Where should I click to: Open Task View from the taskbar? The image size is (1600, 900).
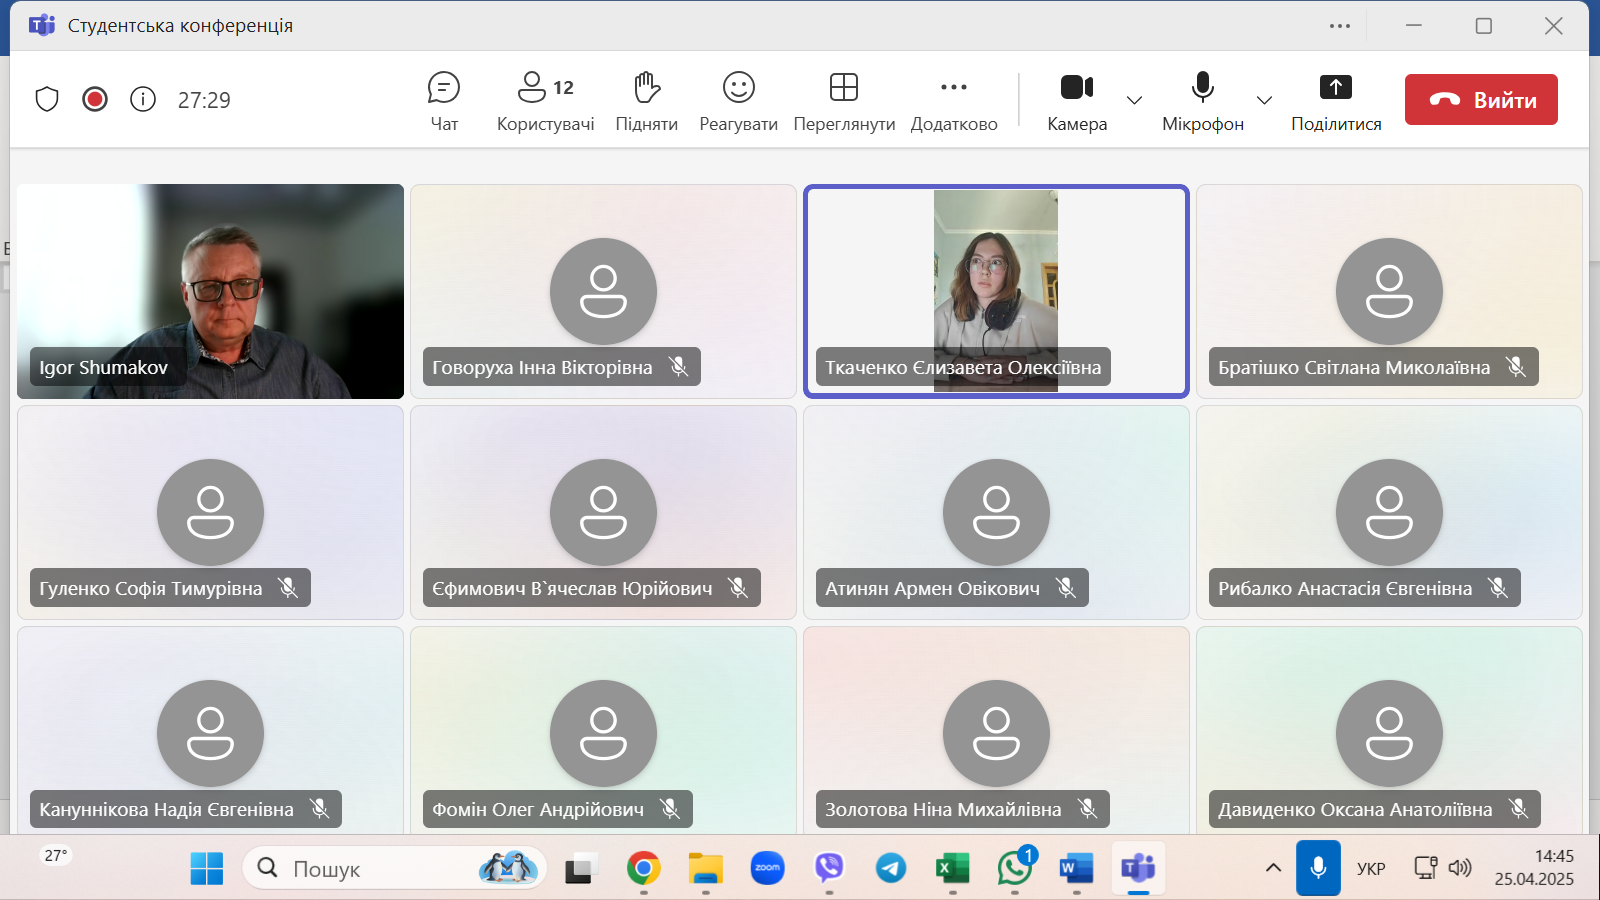(579, 868)
